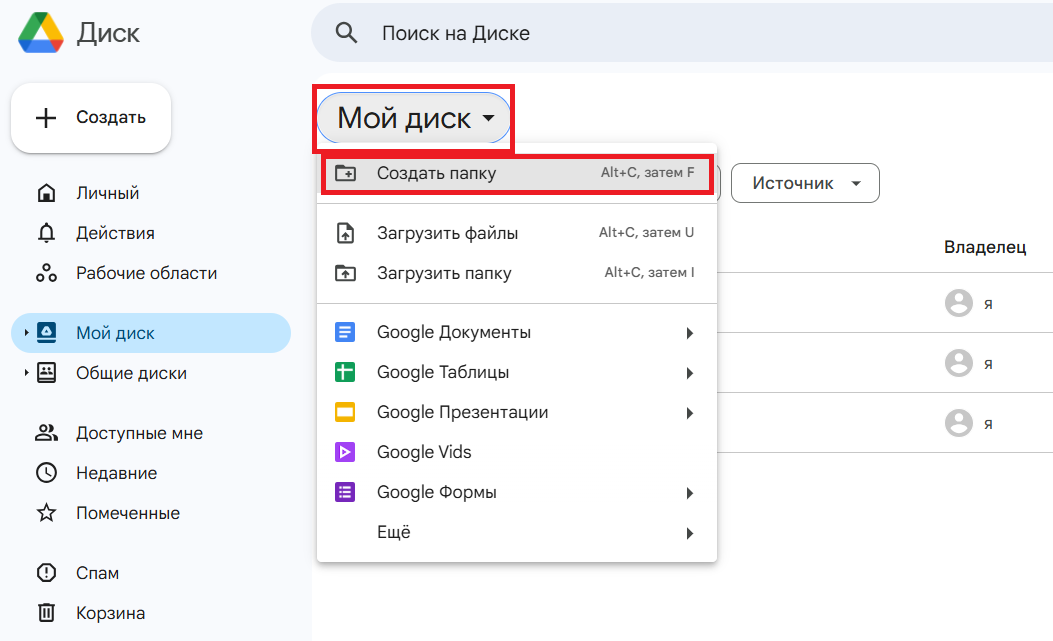Open the Мой диск header dropdown
The width and height of the screenshot is (1053, 641).
pos(415,118)
